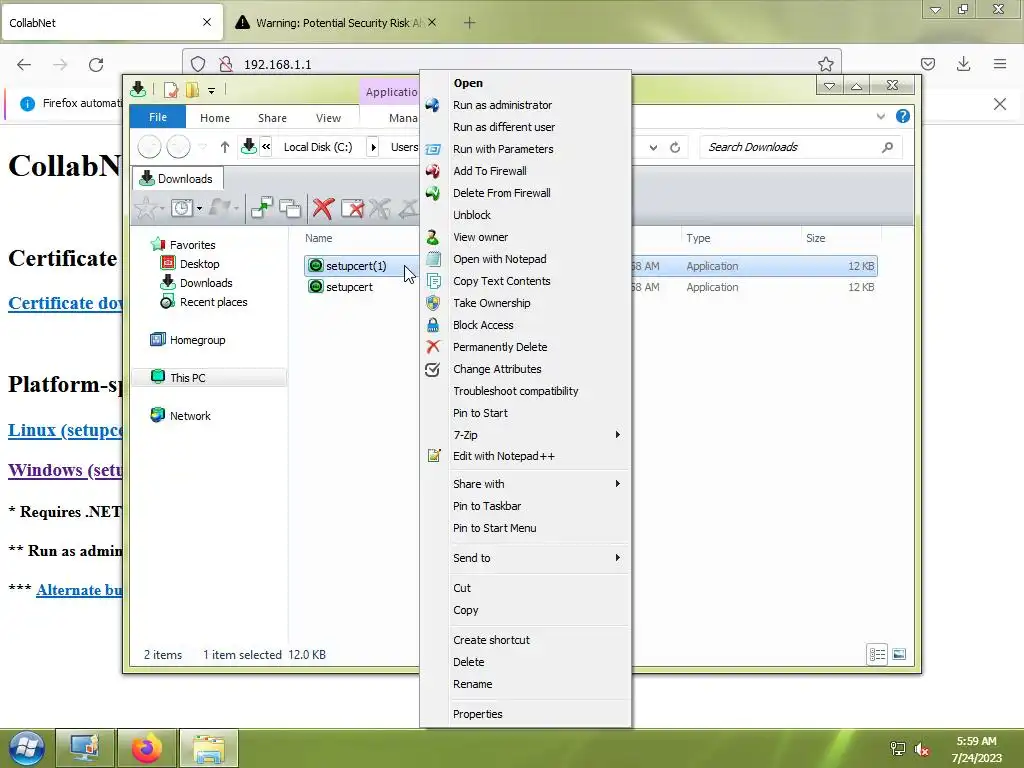Click the Windows (setupcert) link
The image size is (1024, 768).
coord(65,470)
